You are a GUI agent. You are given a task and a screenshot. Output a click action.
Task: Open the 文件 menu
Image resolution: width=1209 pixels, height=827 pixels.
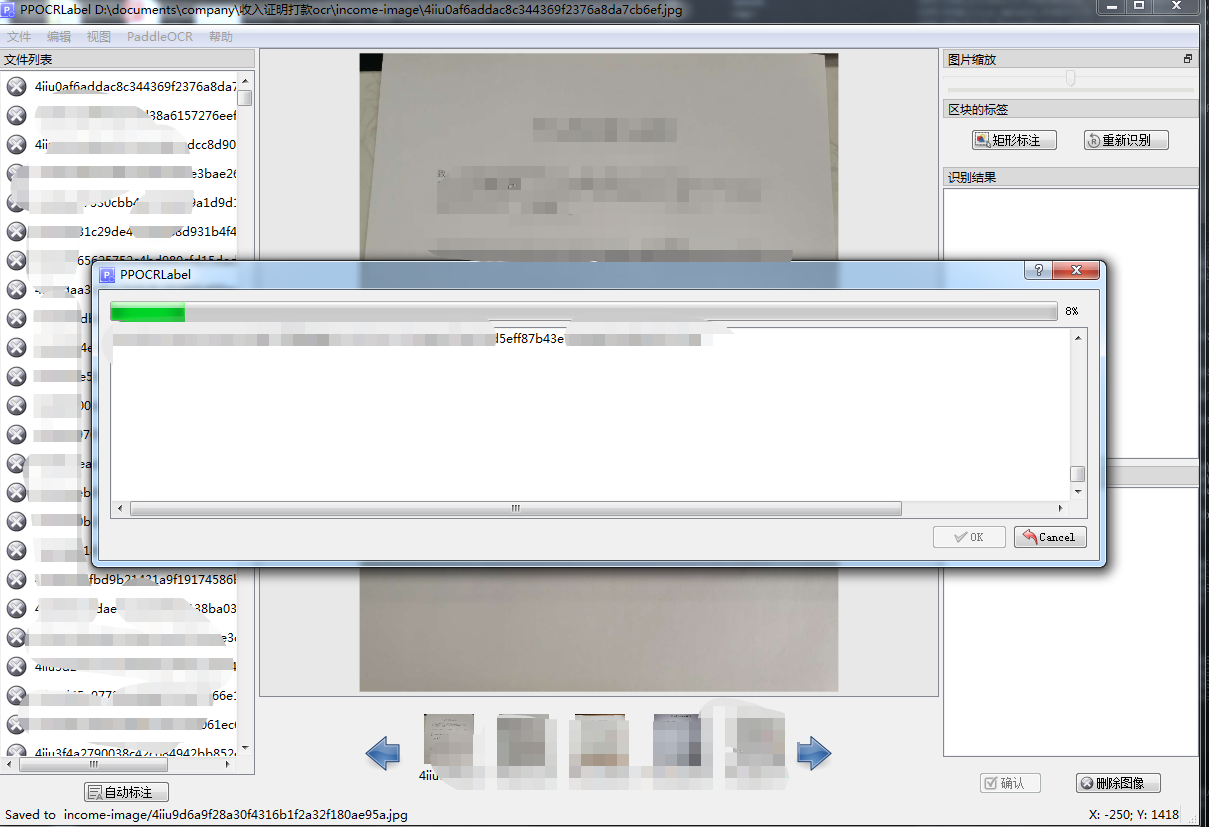point(19,36)
